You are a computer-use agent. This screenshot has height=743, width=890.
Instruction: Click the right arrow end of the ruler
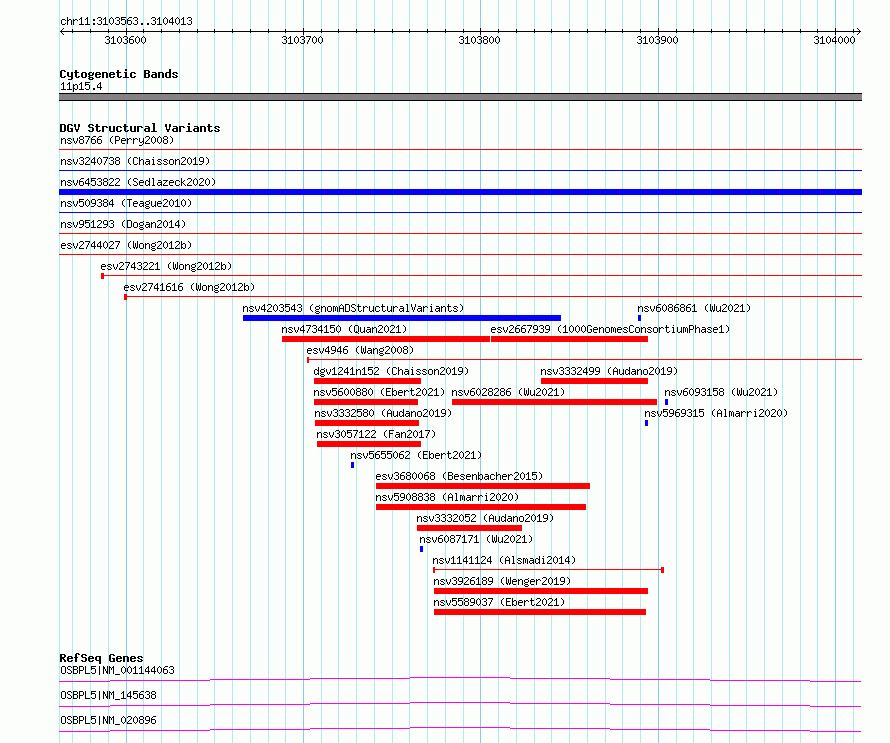point(858,32)
